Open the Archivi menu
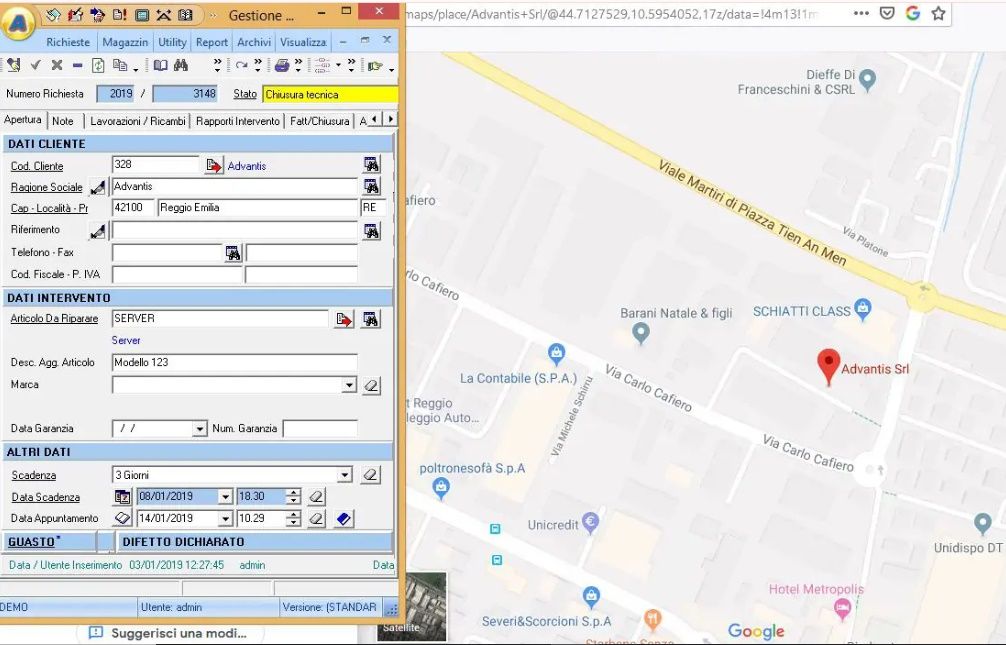Viewport: 1006px width, 645px height. click(x=254, y=42)
